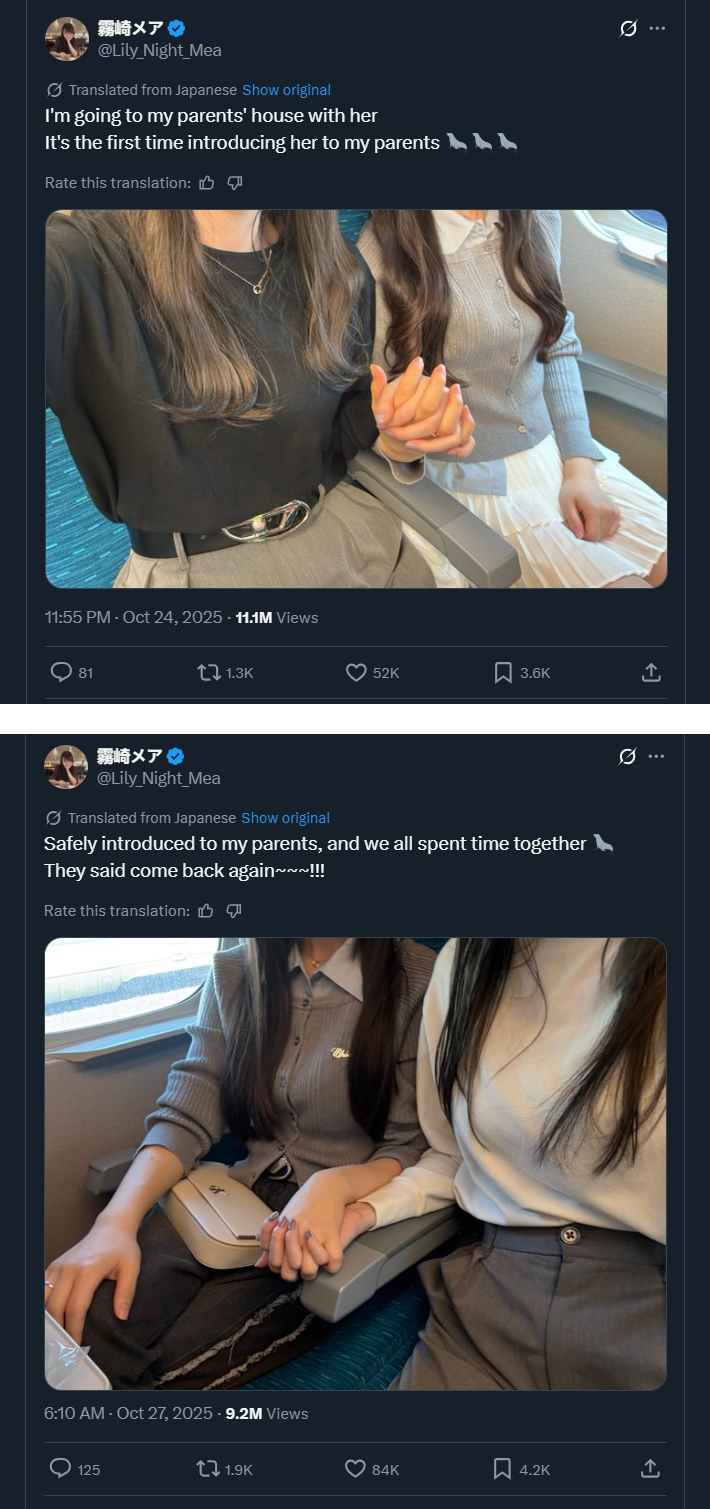Show original text of second post
Screen dimensions: 710x1509
click(x=285, y=818)
